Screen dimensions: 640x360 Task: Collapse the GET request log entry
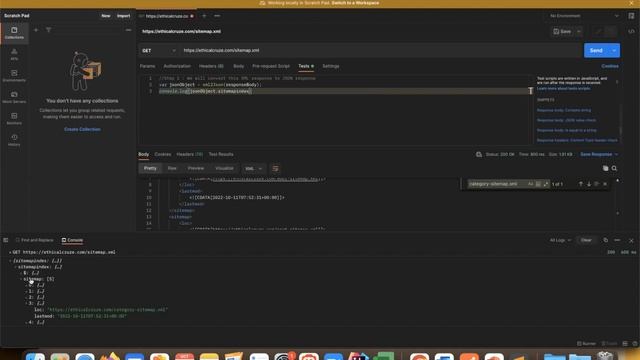[10, 252]
